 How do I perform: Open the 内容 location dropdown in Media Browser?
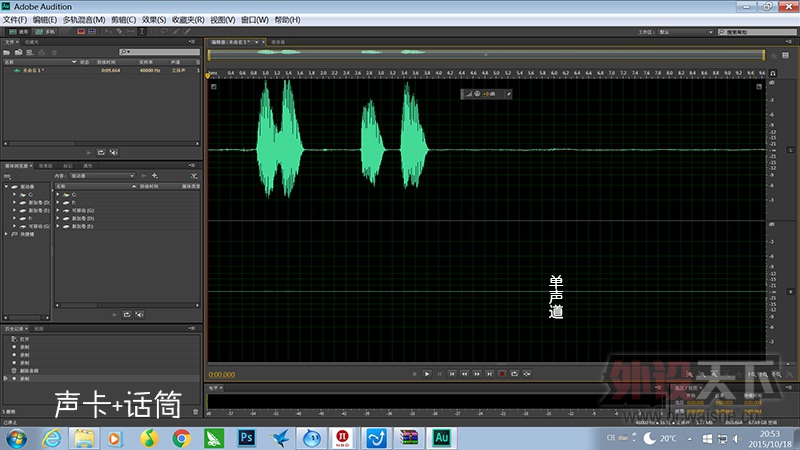point(102,176)
